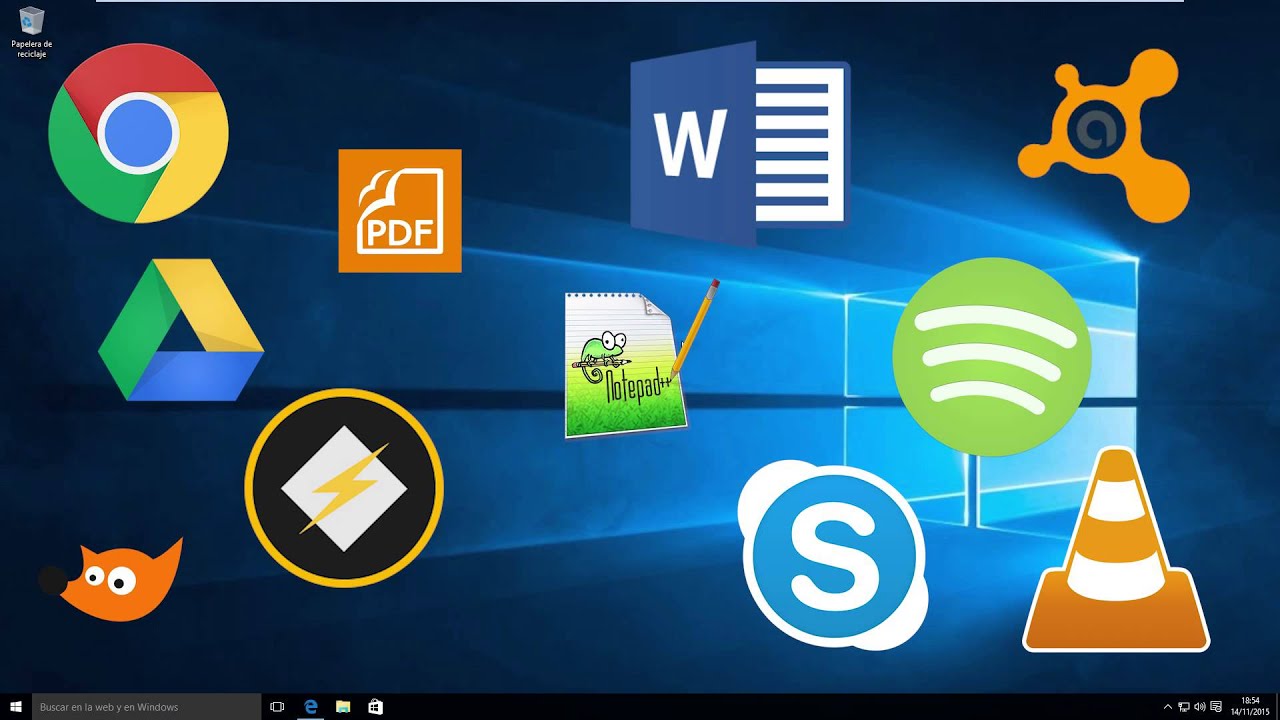1280x720 pixels.
Task: Open Spotify
Action: [991, 357]
